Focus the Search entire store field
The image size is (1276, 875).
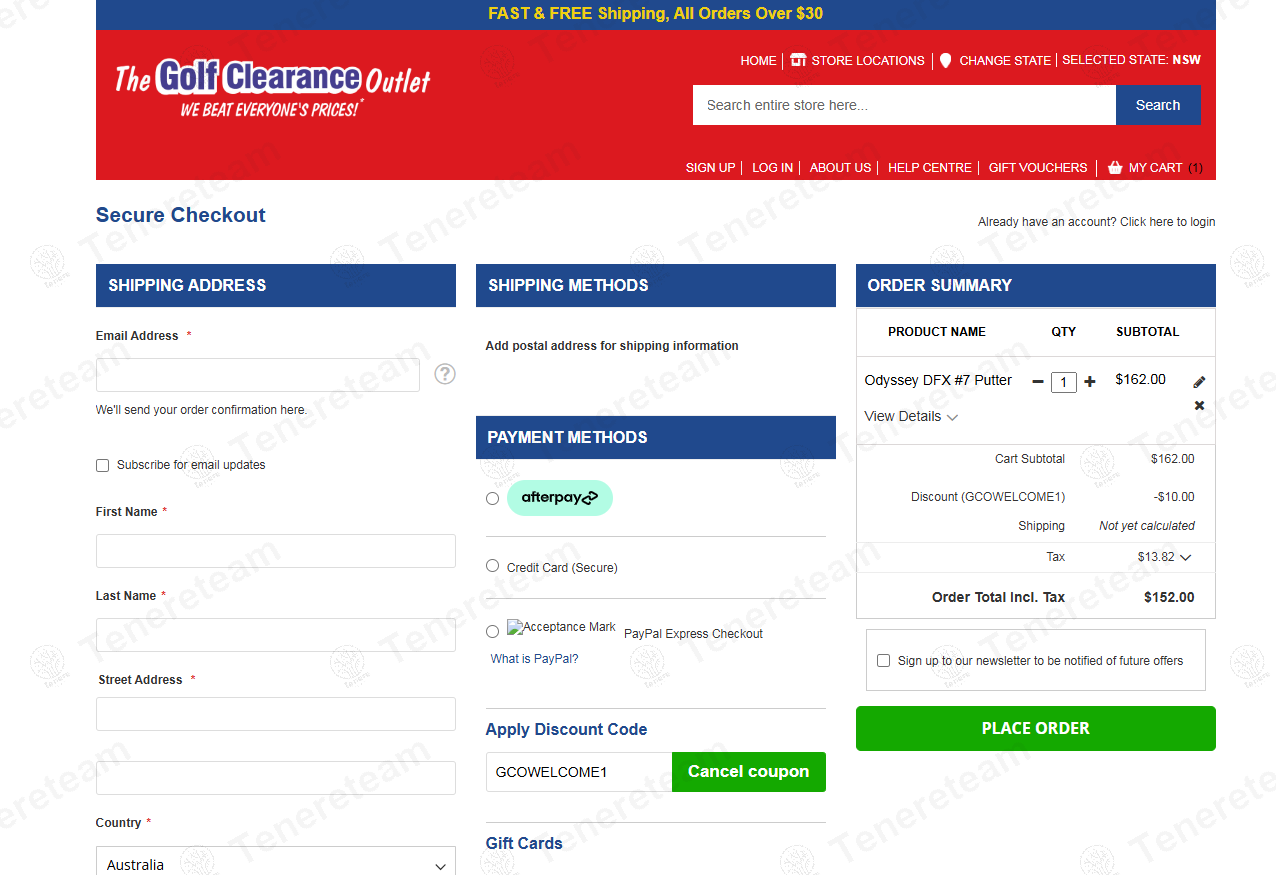tap(904, 105)
